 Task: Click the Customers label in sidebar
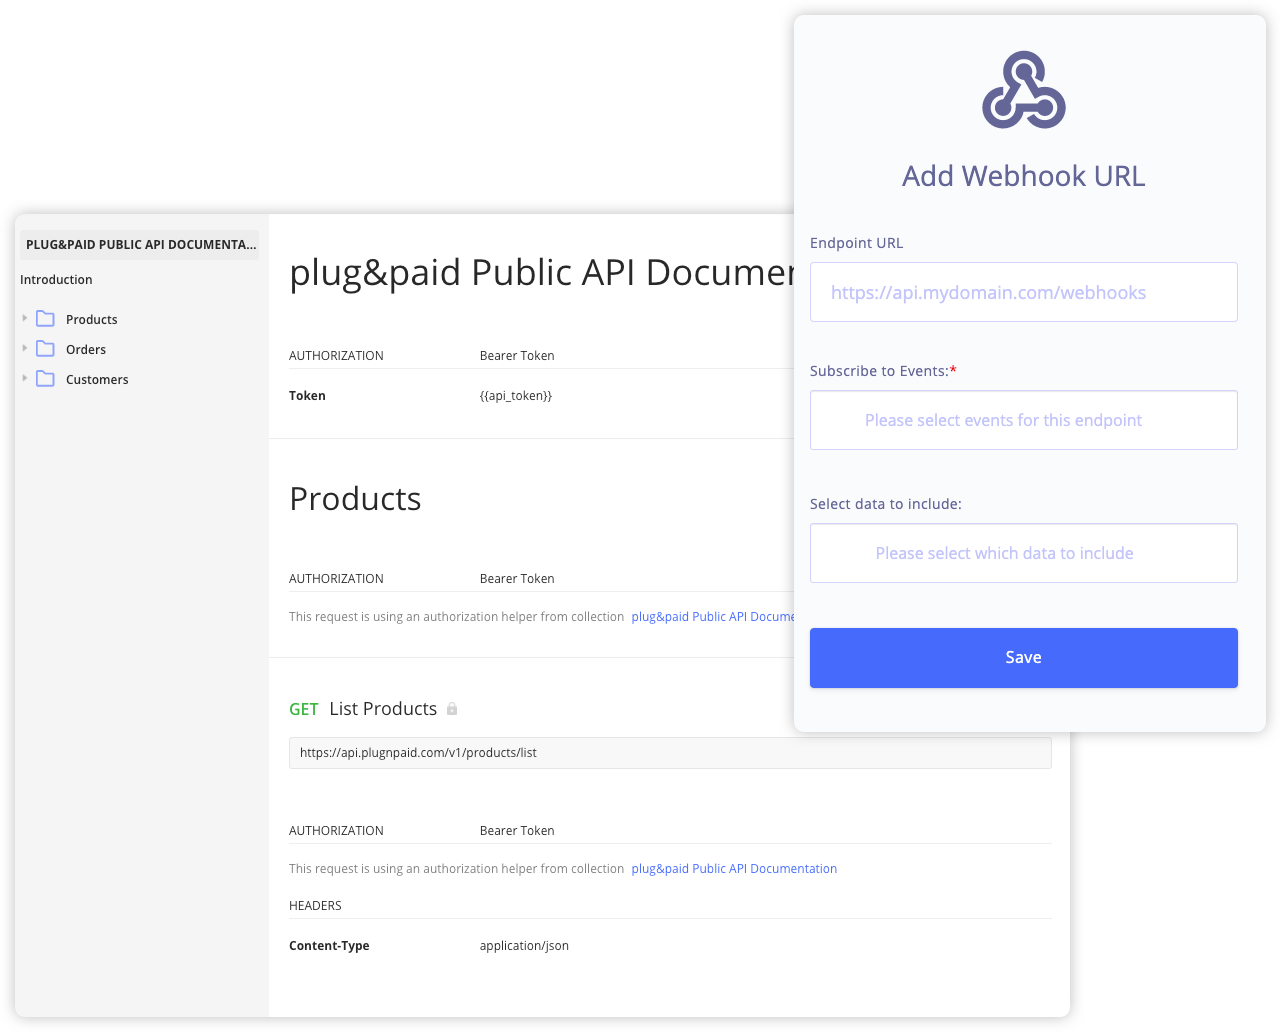[97, 380]
